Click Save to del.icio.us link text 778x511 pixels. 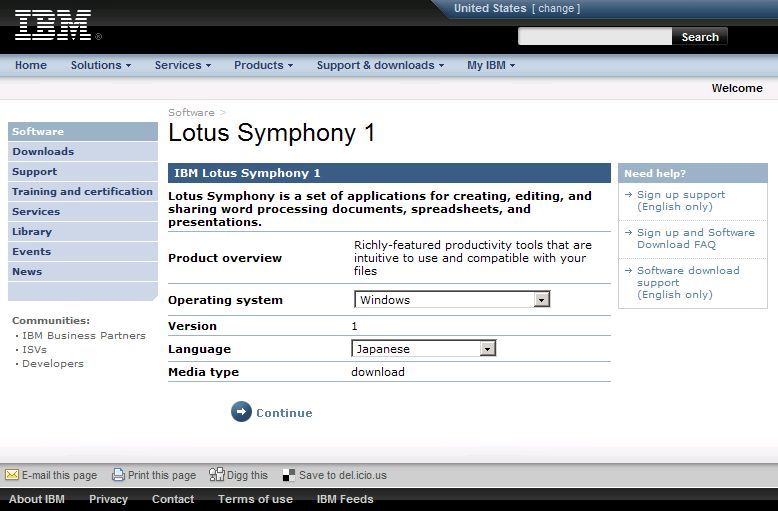click(x=342, y=475)
